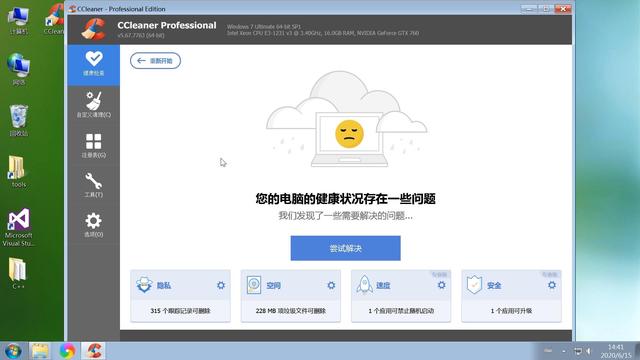Open the Tools wrench tab

94,185
